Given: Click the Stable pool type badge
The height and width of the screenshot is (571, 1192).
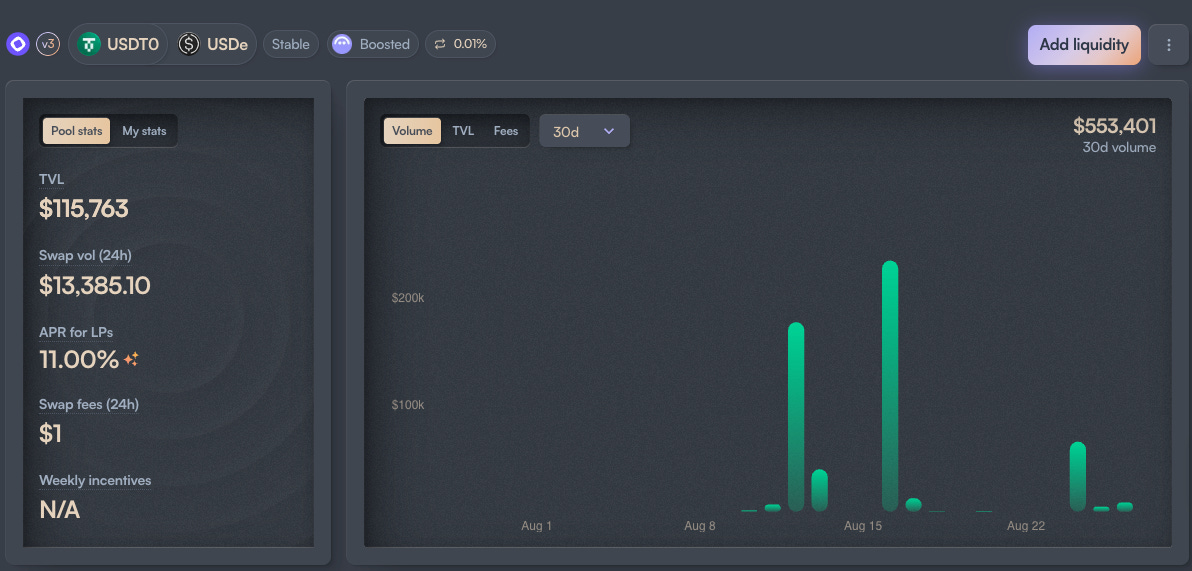Looking at the screenshot, I should point(290,44).
